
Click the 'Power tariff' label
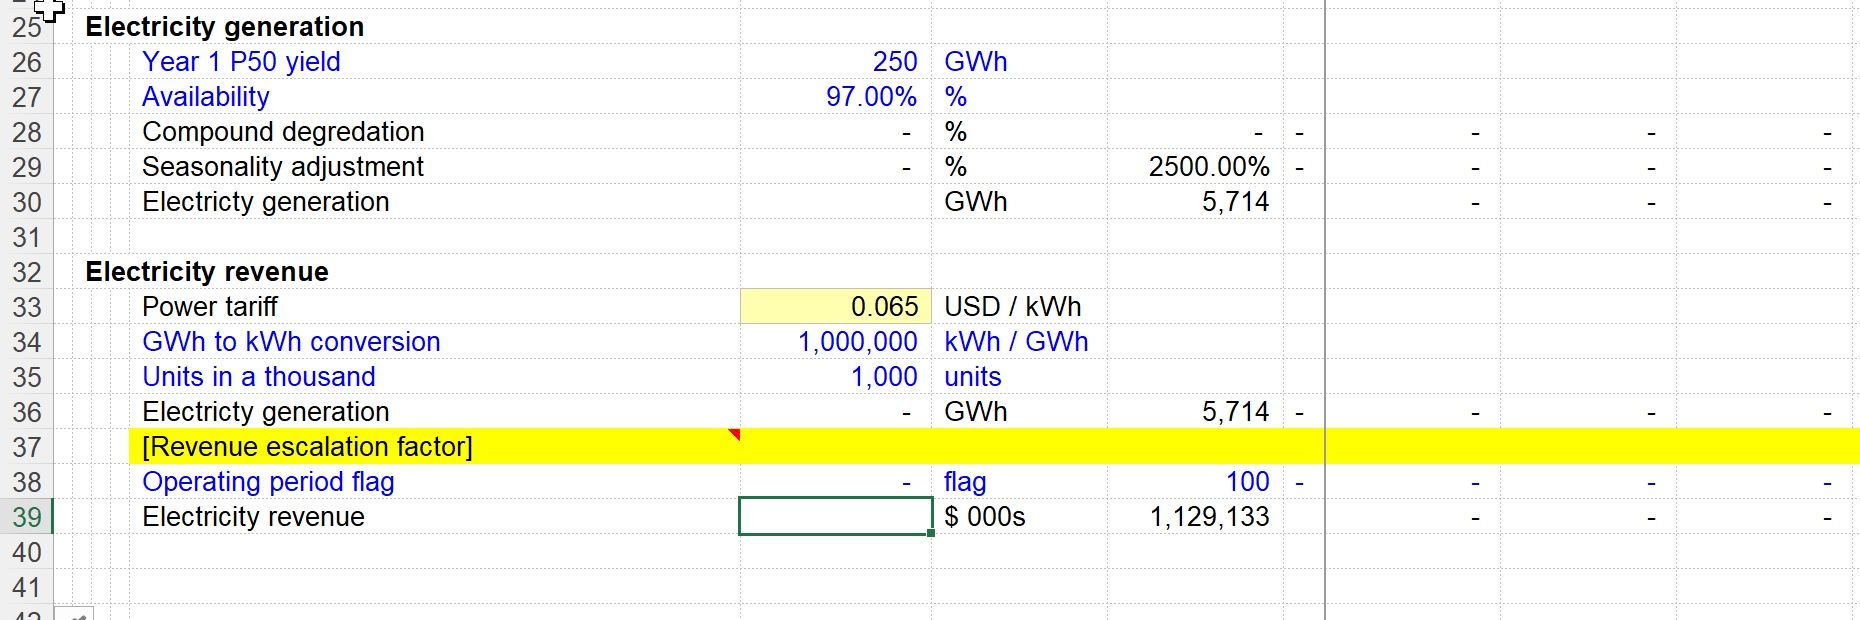coord(210,307)
